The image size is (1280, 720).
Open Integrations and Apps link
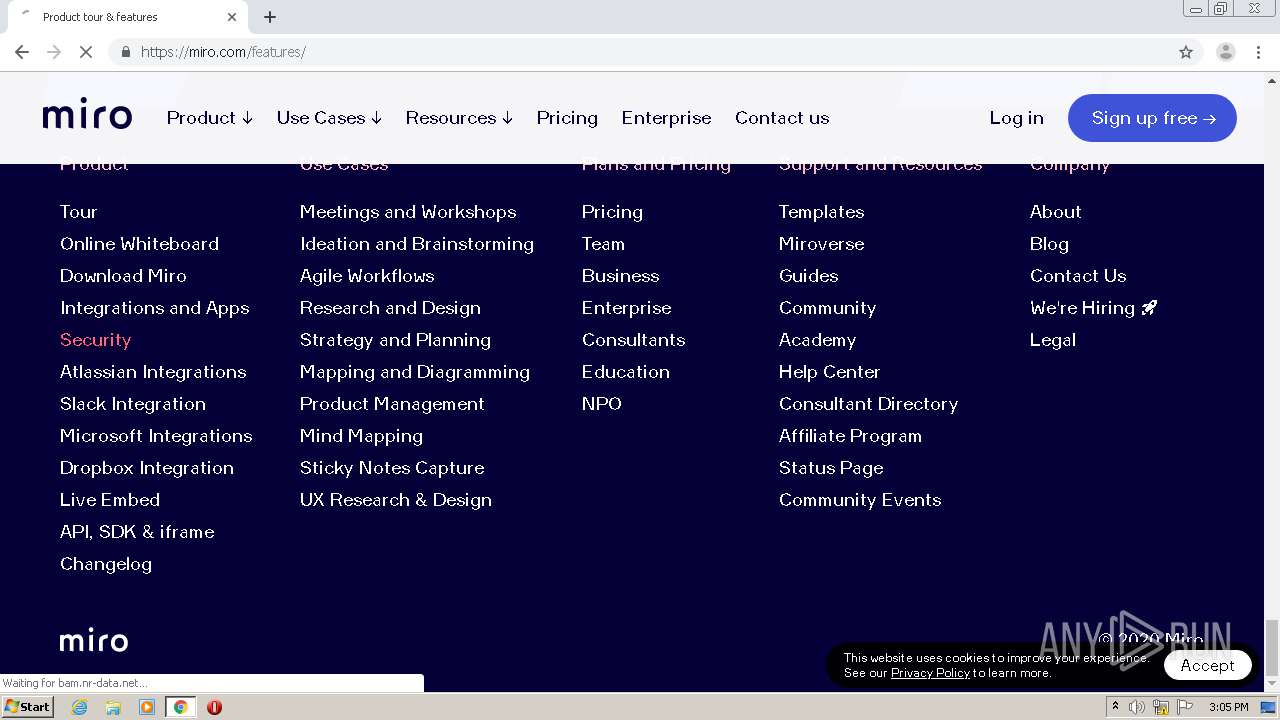(x=155, y=308)
